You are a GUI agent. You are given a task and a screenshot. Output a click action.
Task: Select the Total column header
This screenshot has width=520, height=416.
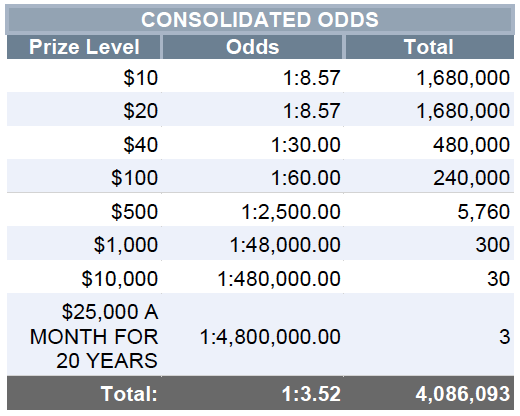click(429, 47)
